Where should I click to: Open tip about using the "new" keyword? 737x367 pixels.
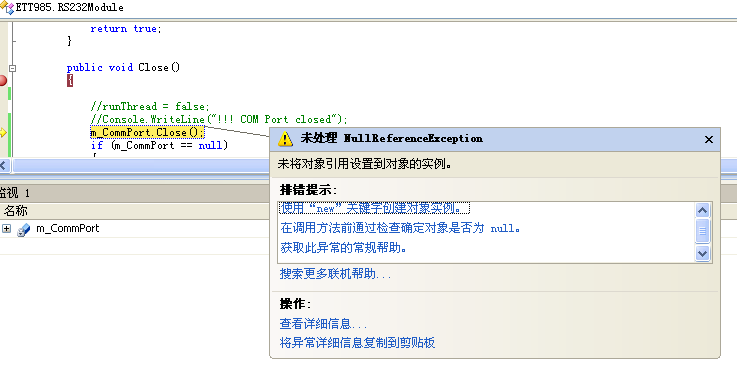(x=375, y=208)
